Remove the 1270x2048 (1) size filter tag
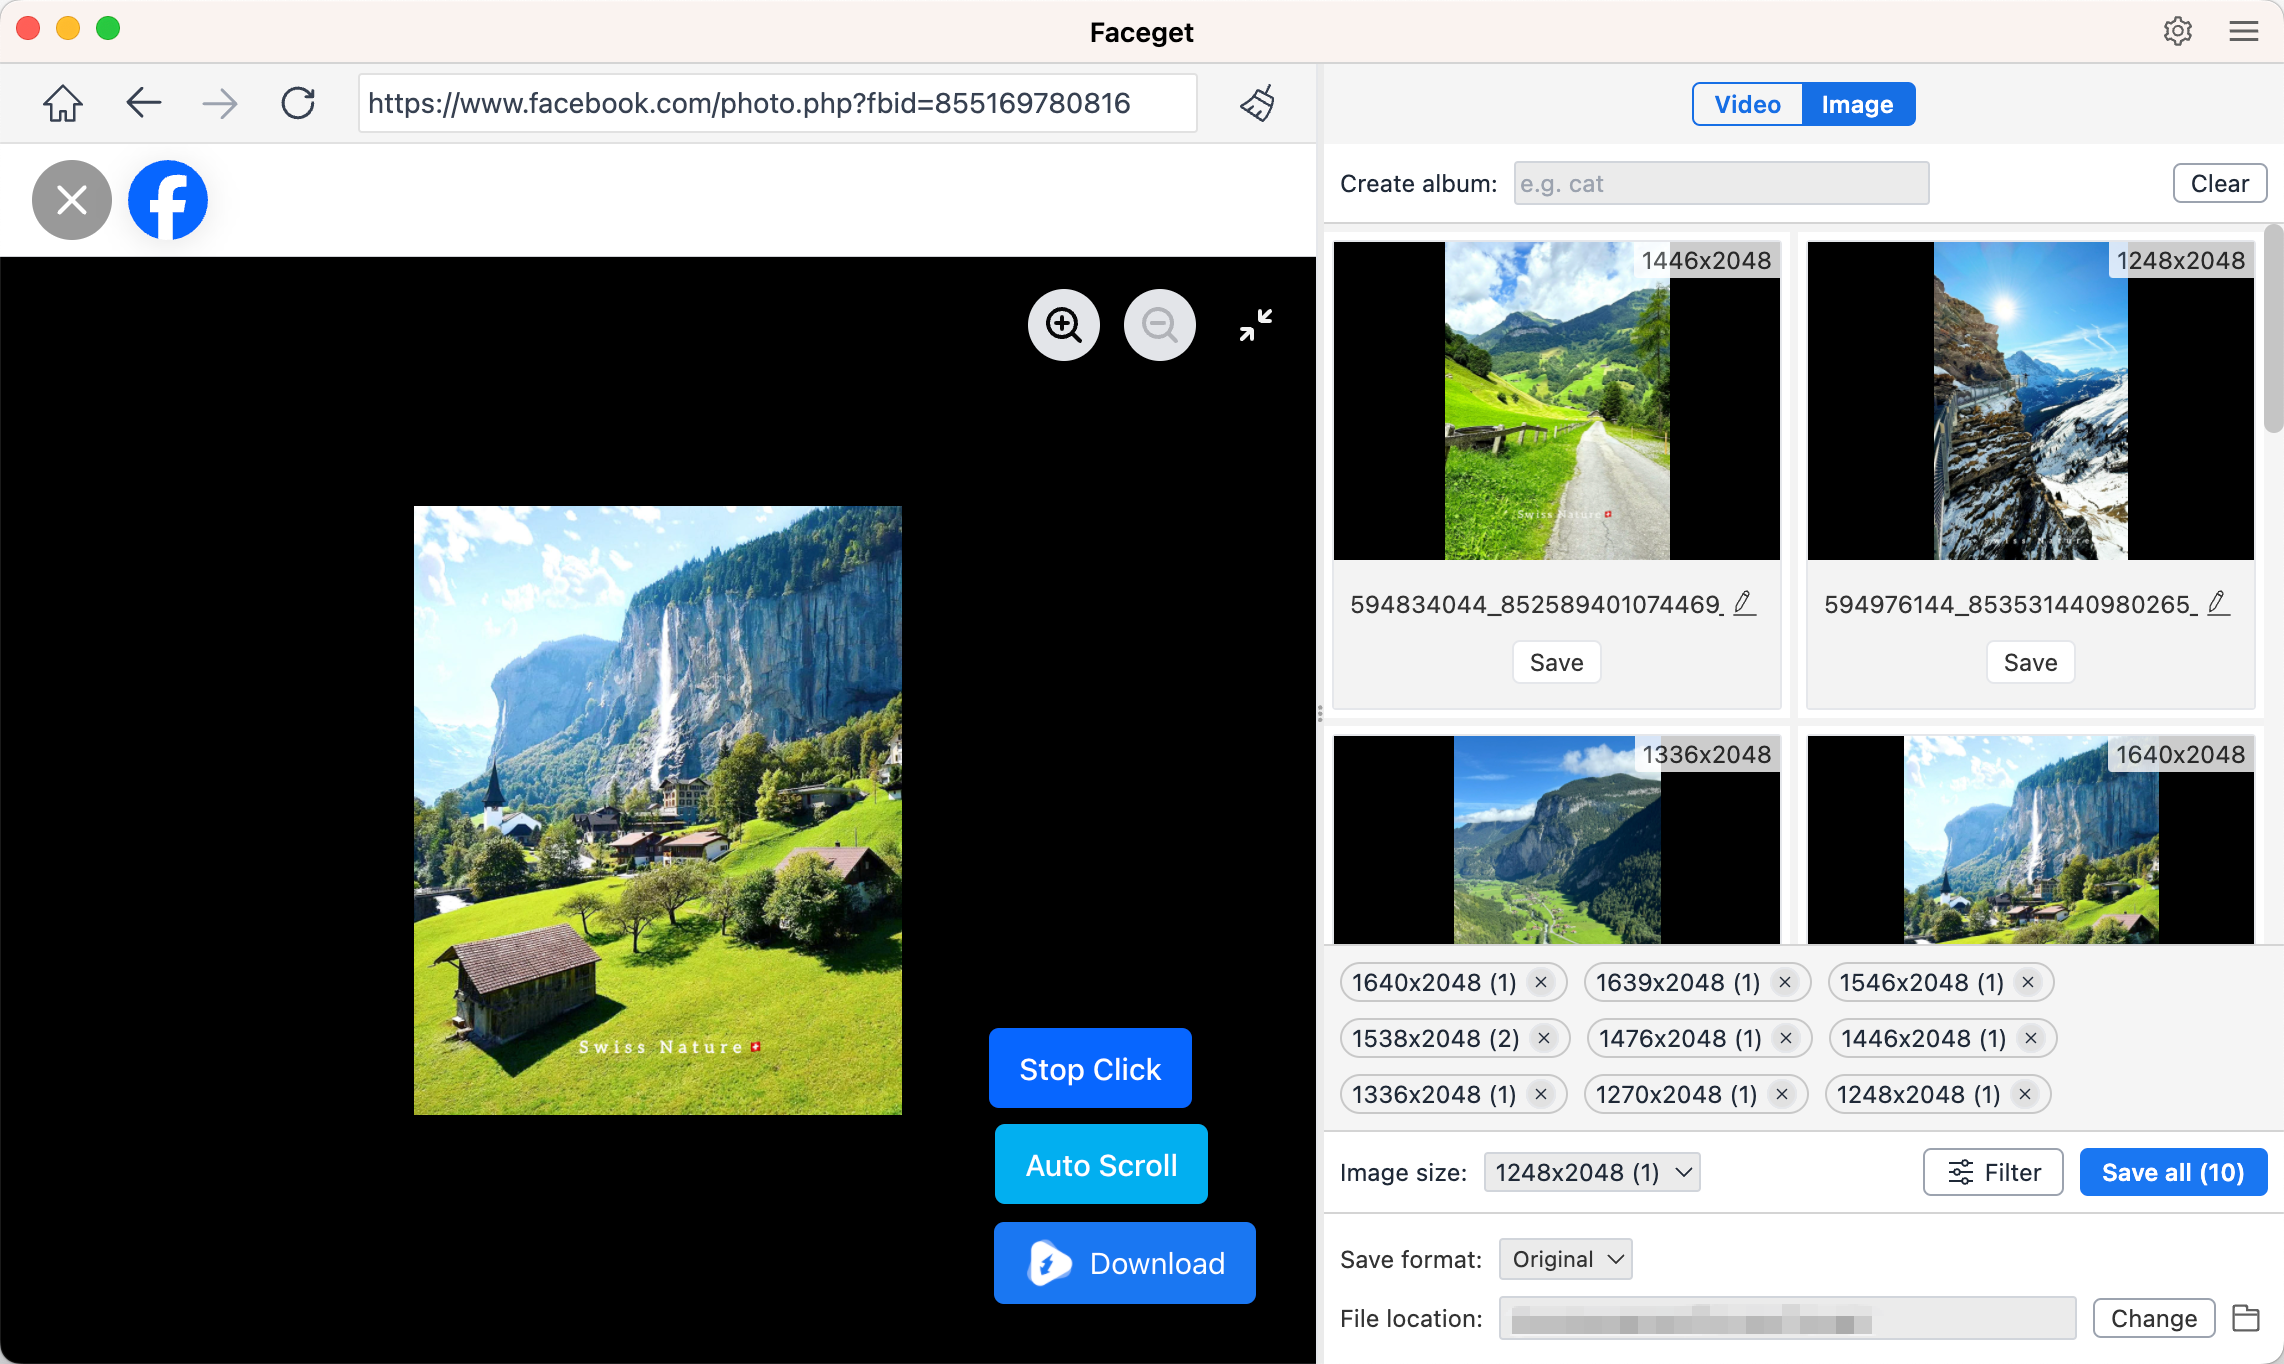The width and height of the screenshot is (2284, 1364). click(1782, 1094)
